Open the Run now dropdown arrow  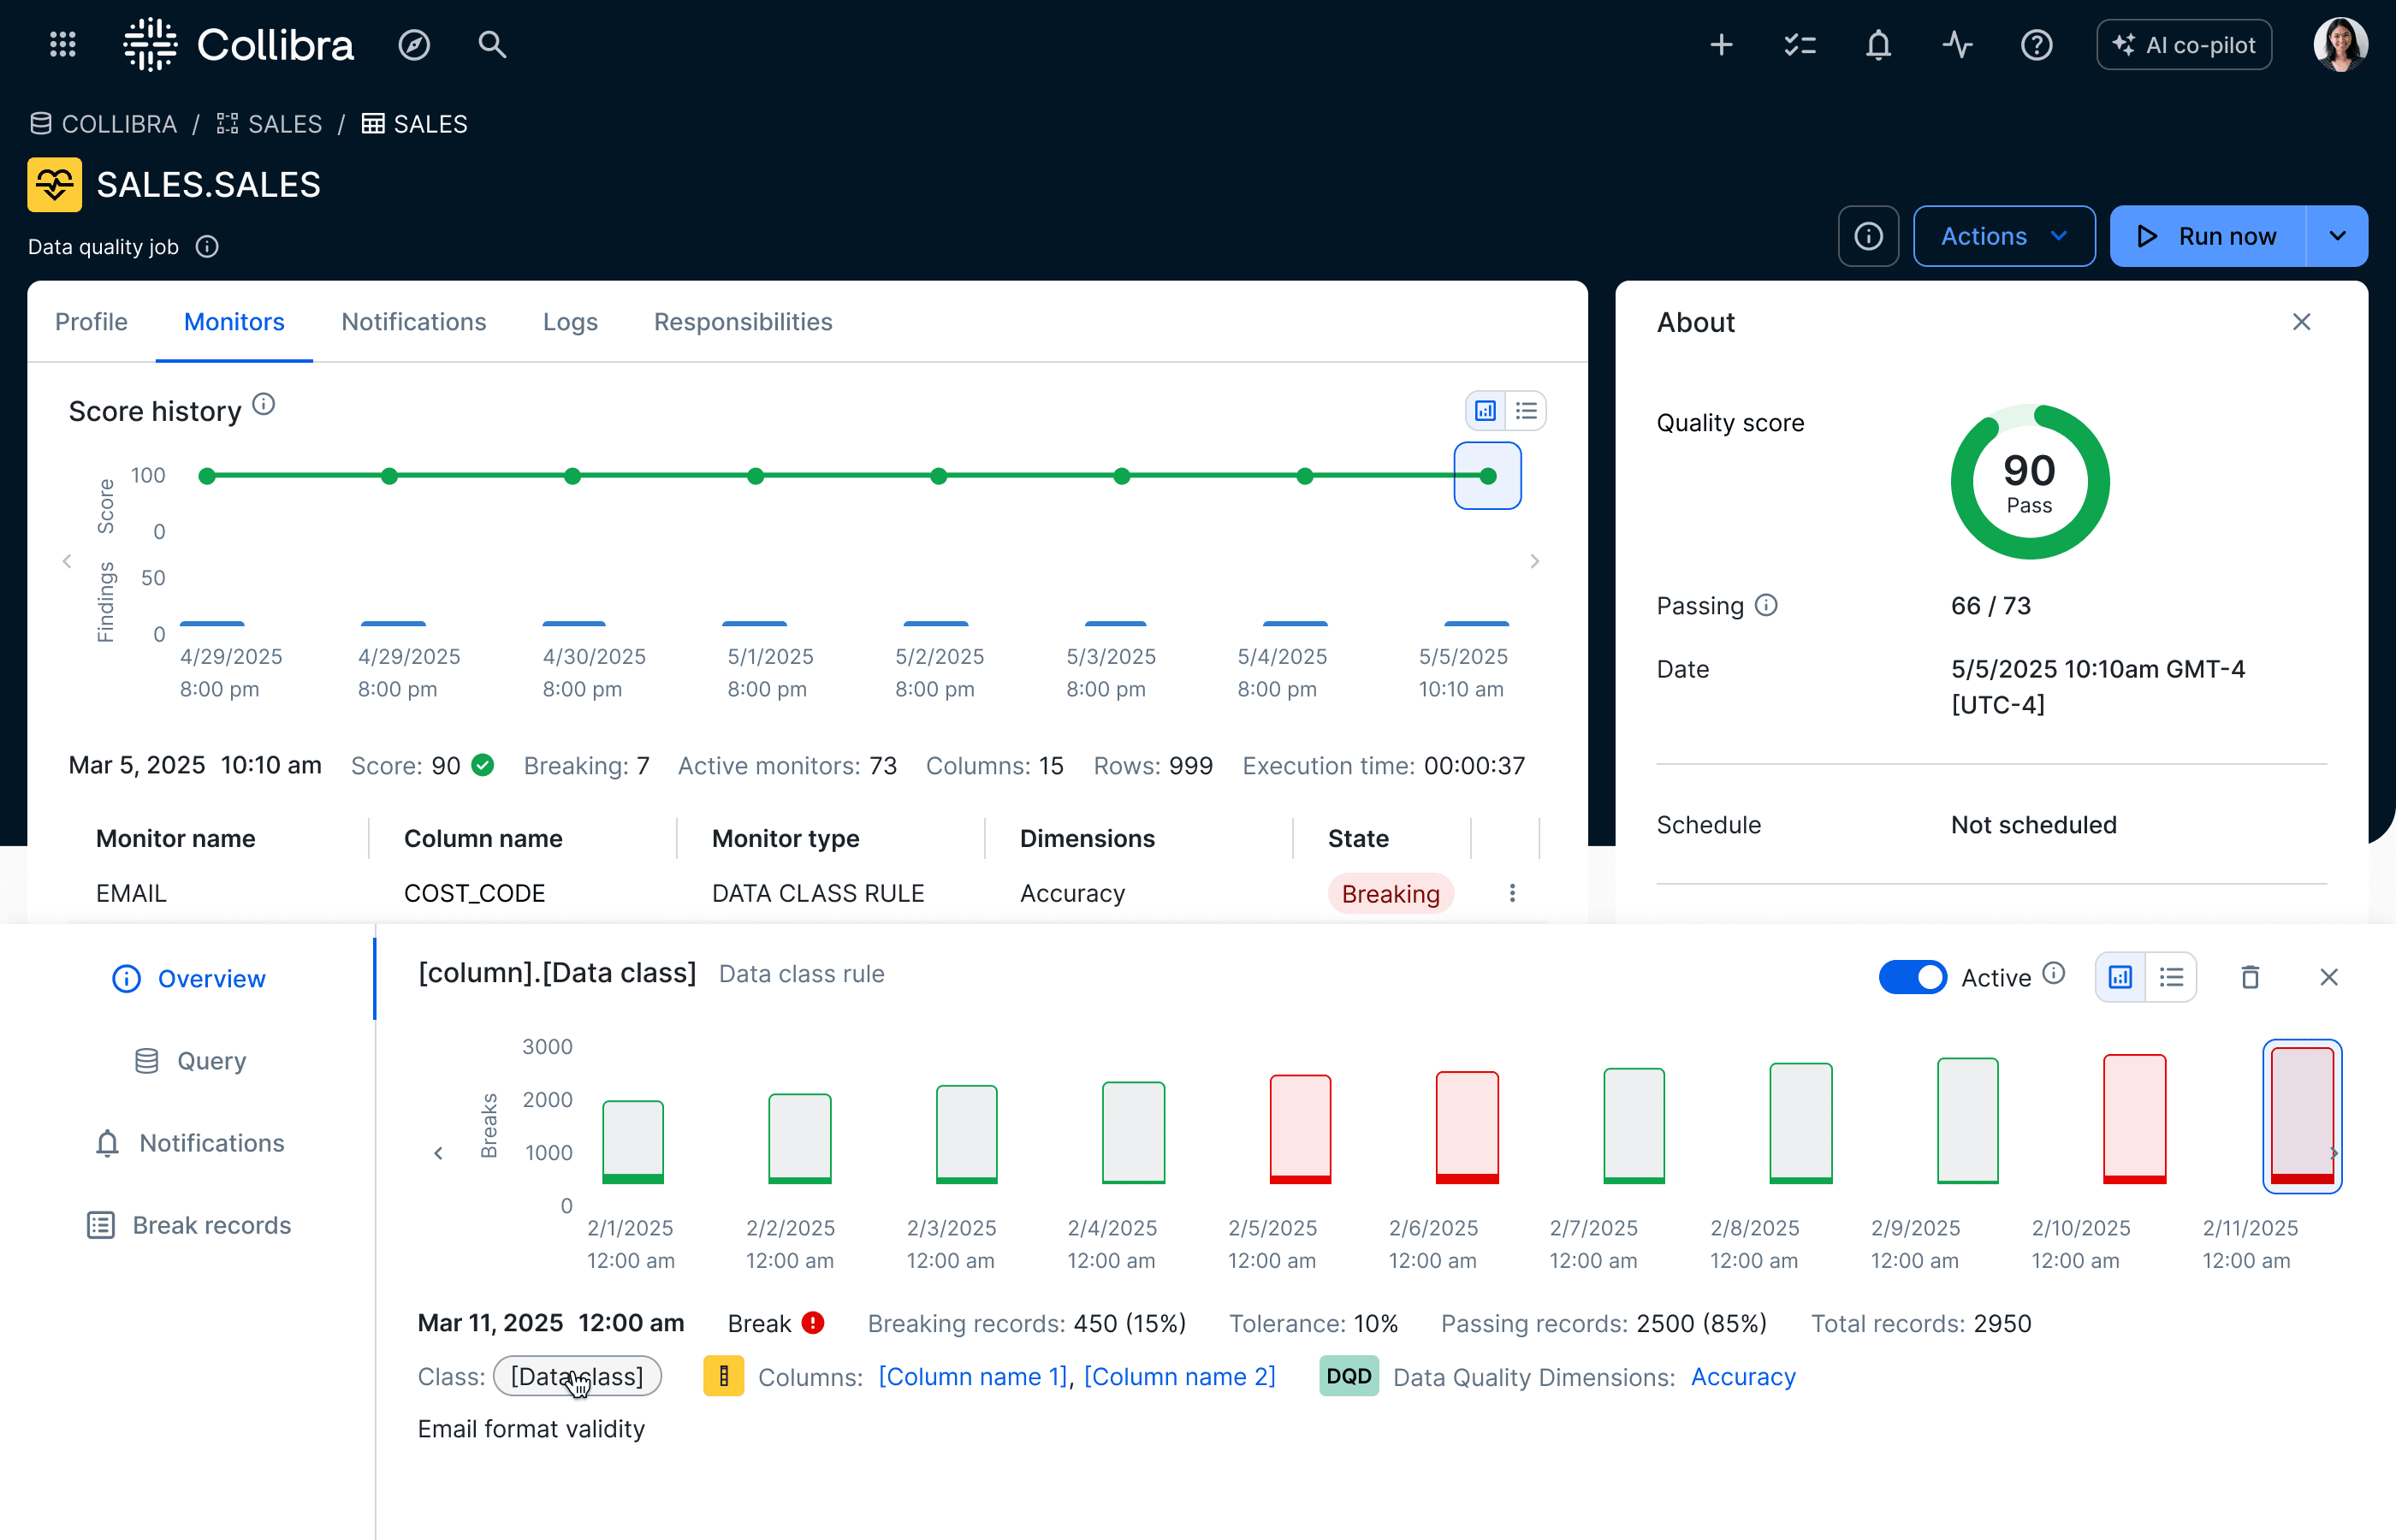pyautogui.click(x=2337, y=236)
